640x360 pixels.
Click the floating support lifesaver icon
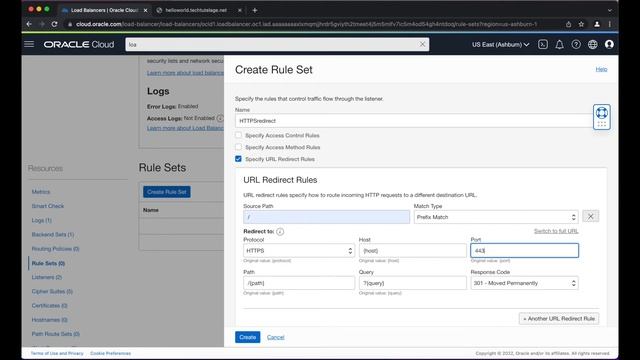tap(602, 113)
